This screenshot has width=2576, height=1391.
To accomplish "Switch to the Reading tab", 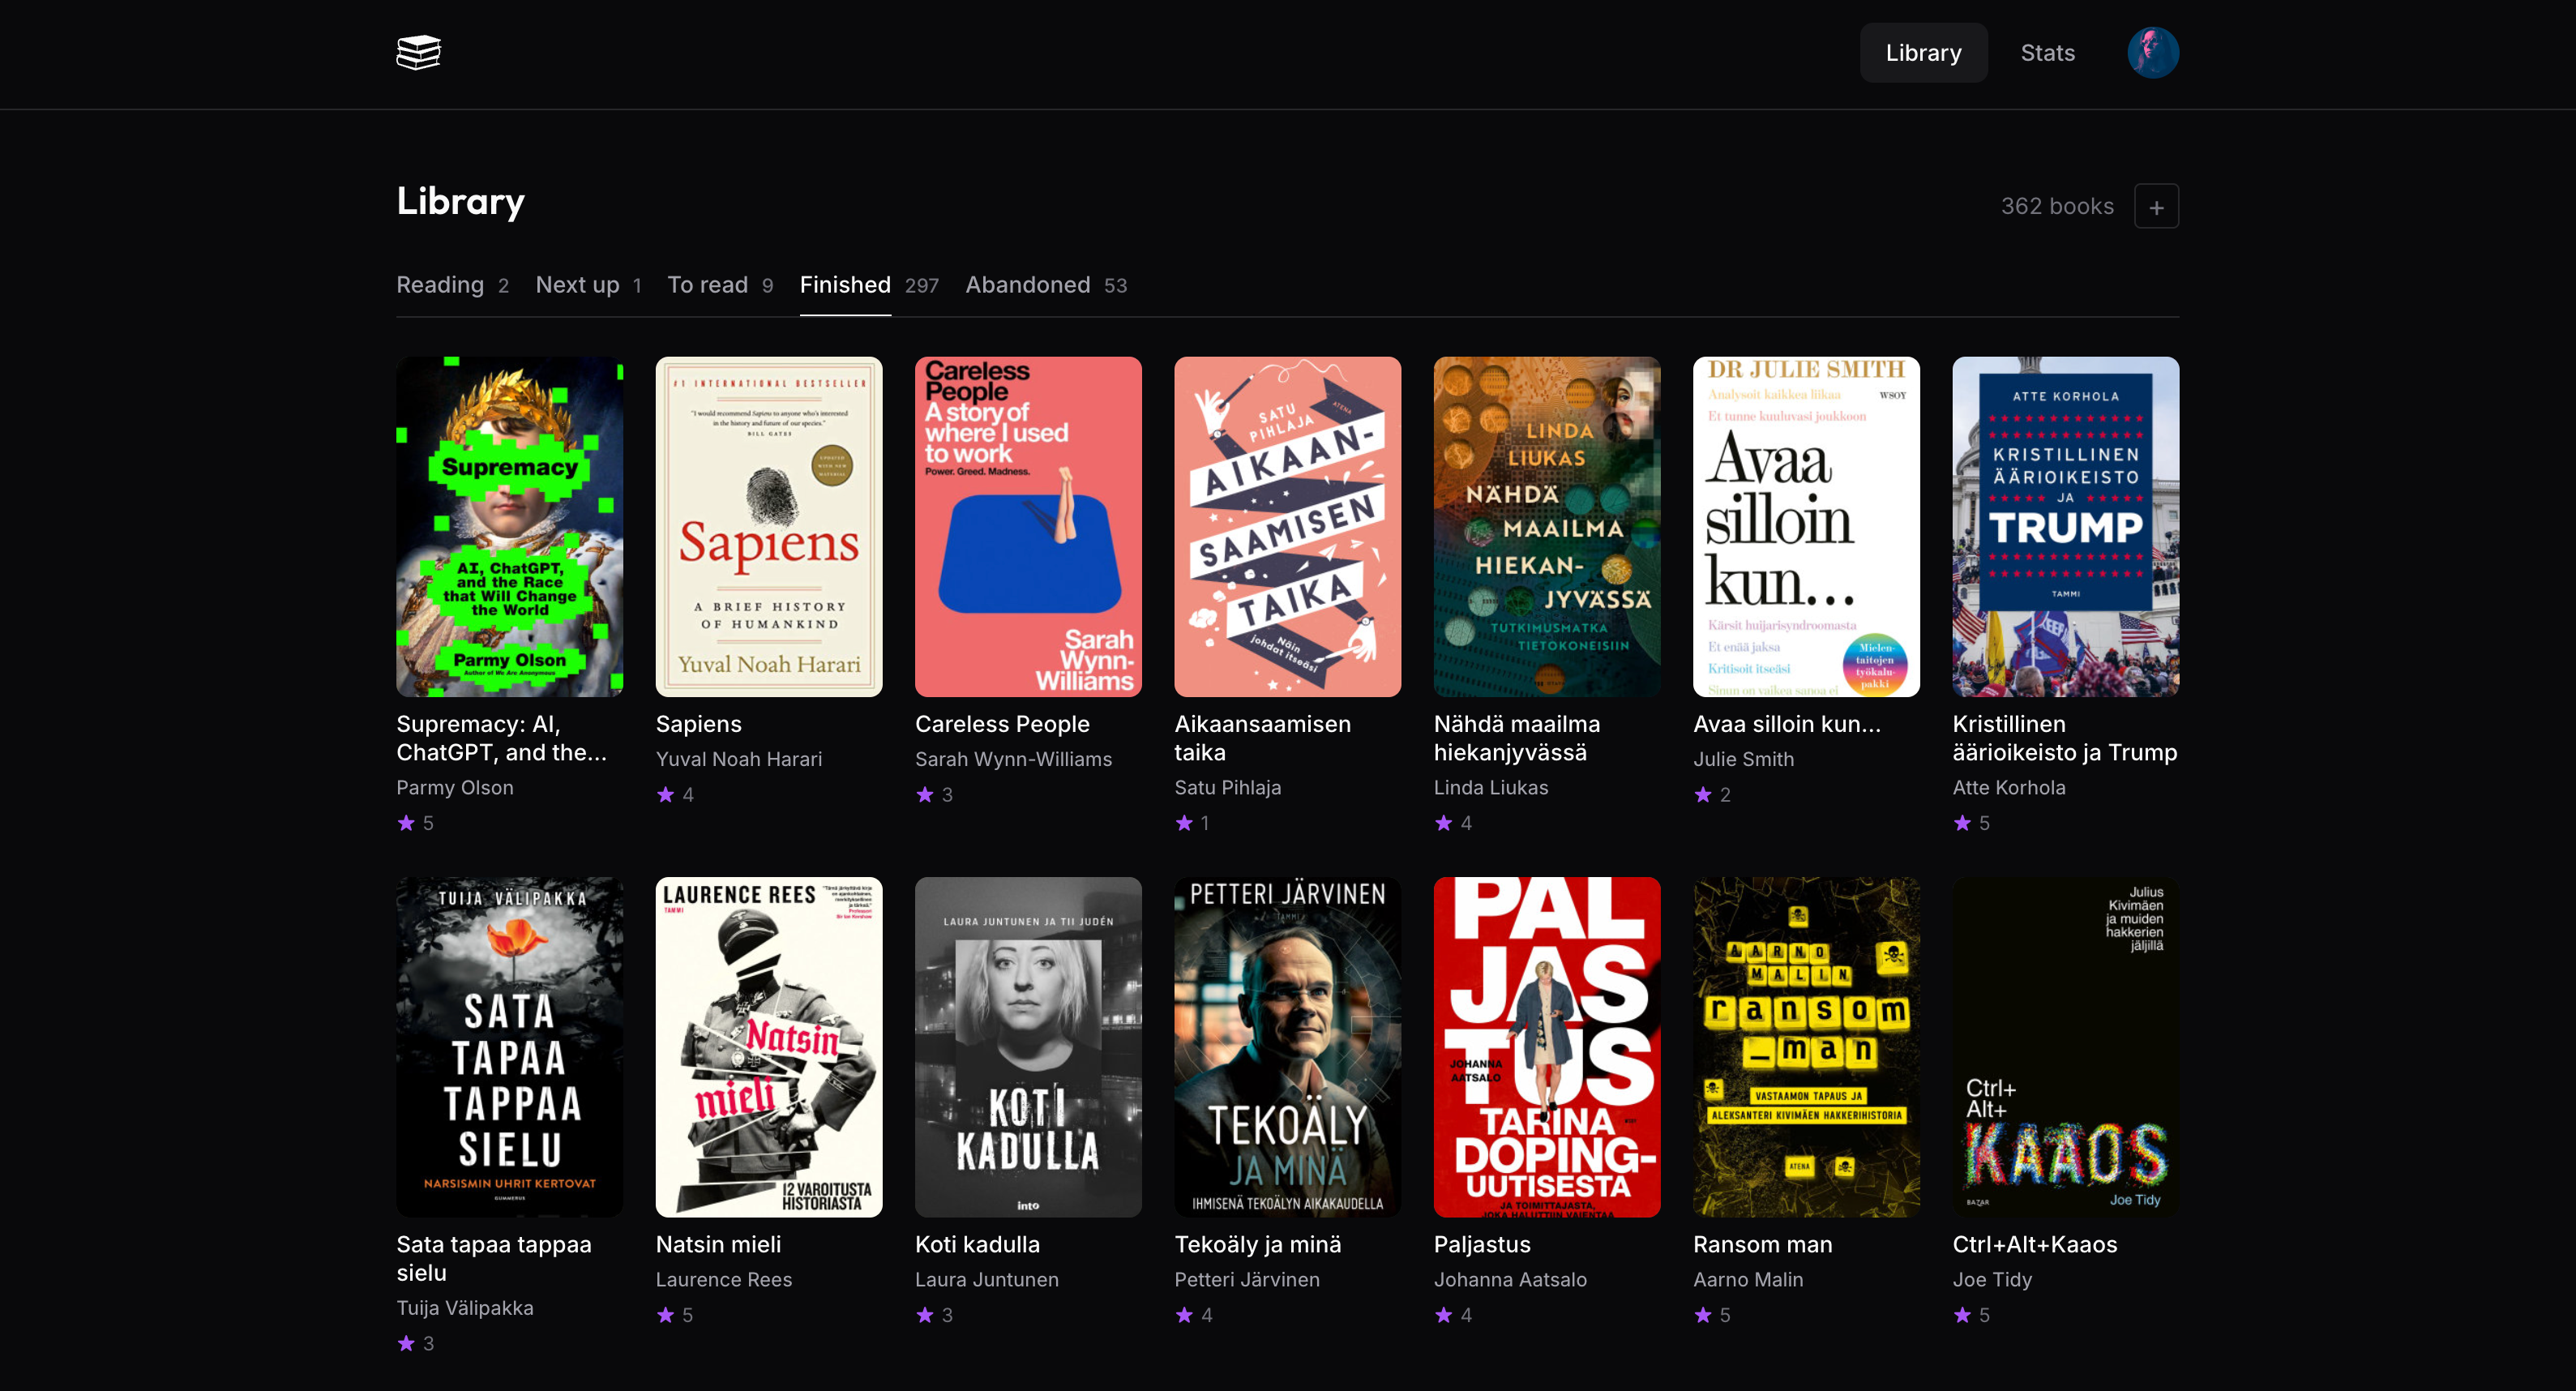I will coord(453,285).
